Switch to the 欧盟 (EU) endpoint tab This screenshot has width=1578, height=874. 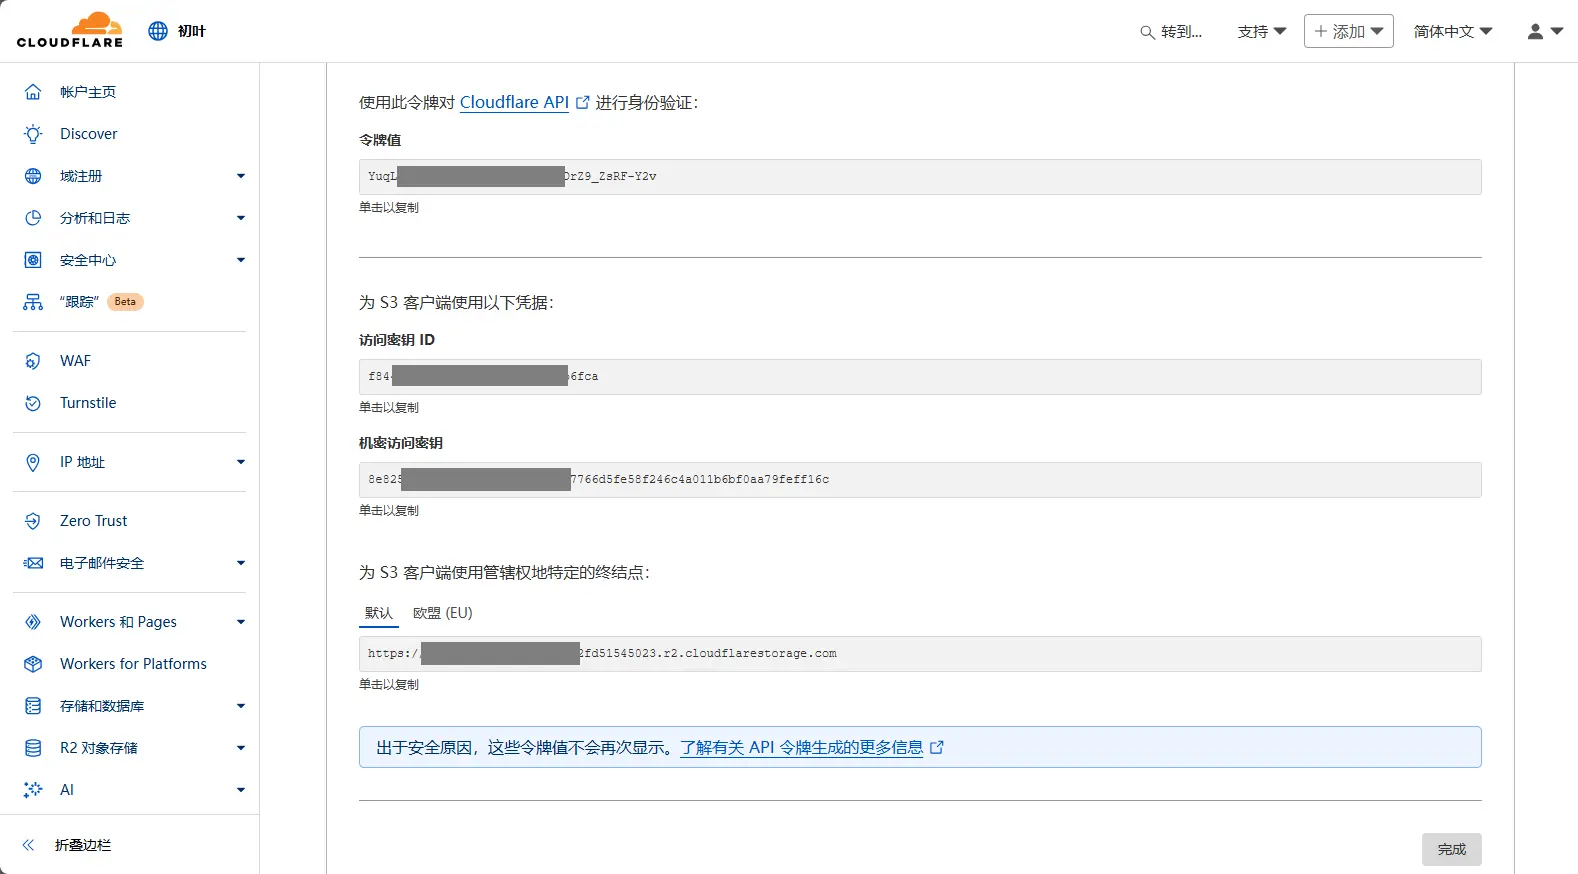(x=442, y=613)
